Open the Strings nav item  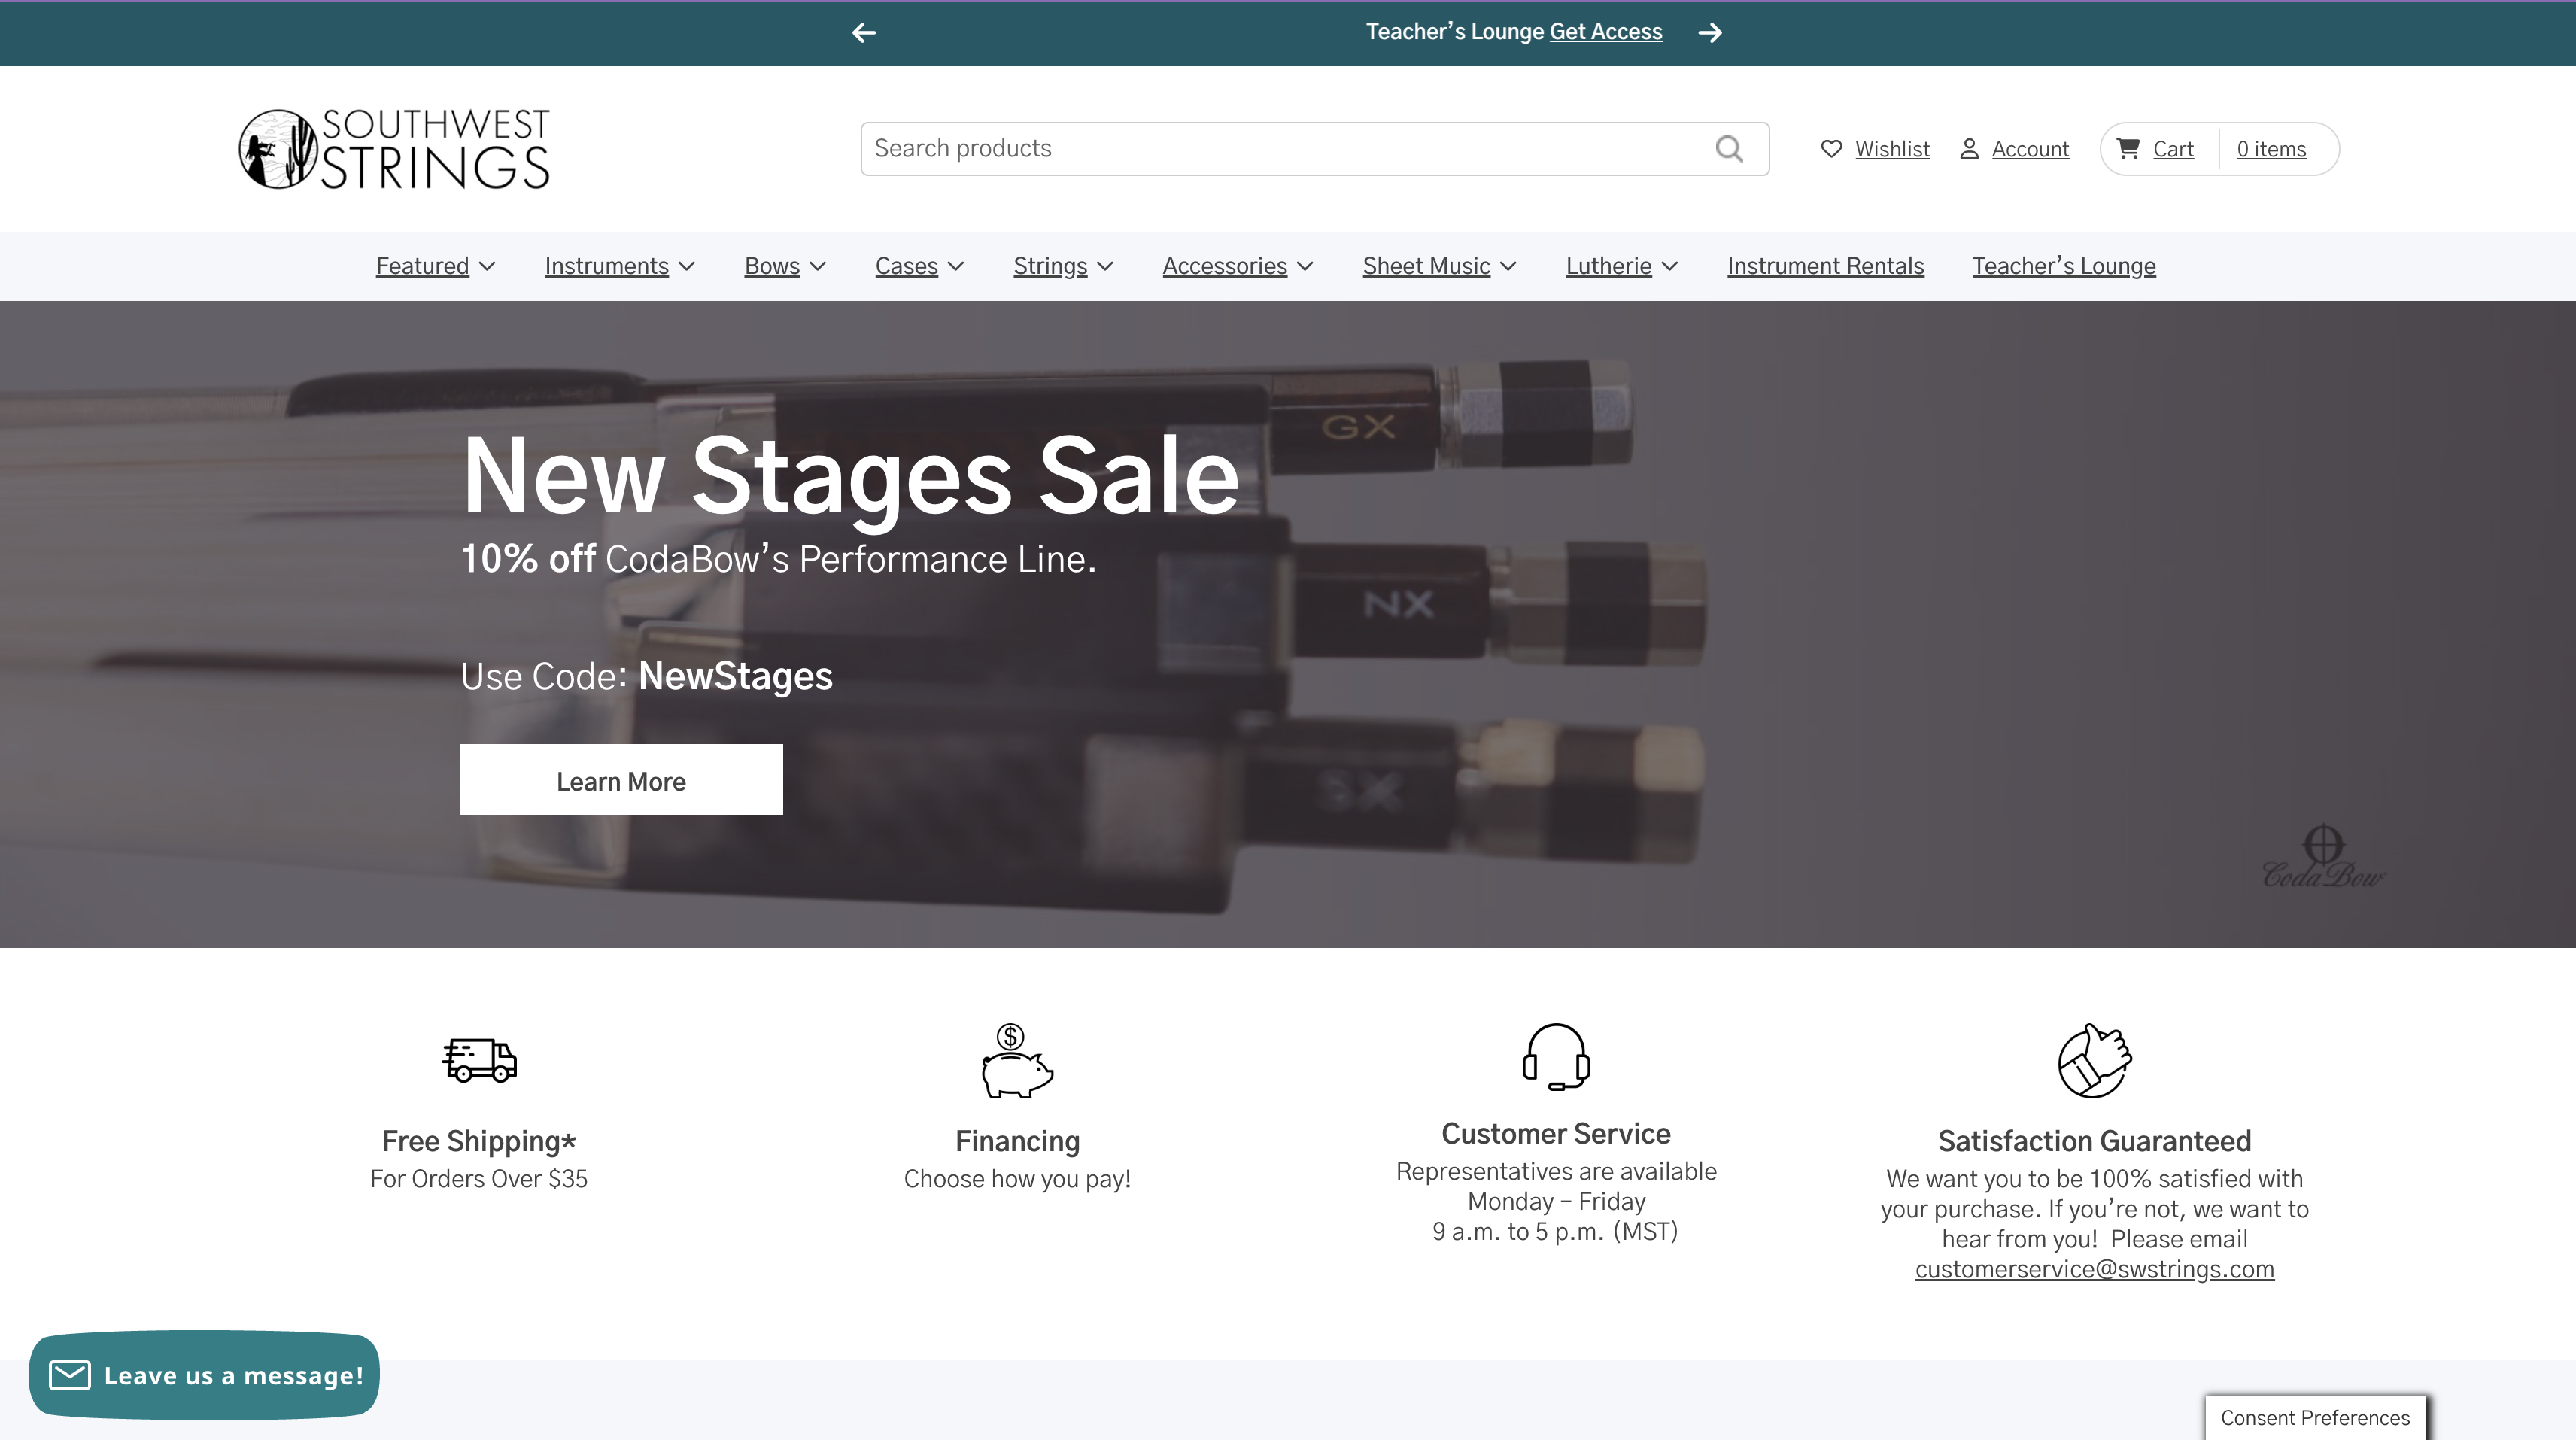tap(1050, 266)
